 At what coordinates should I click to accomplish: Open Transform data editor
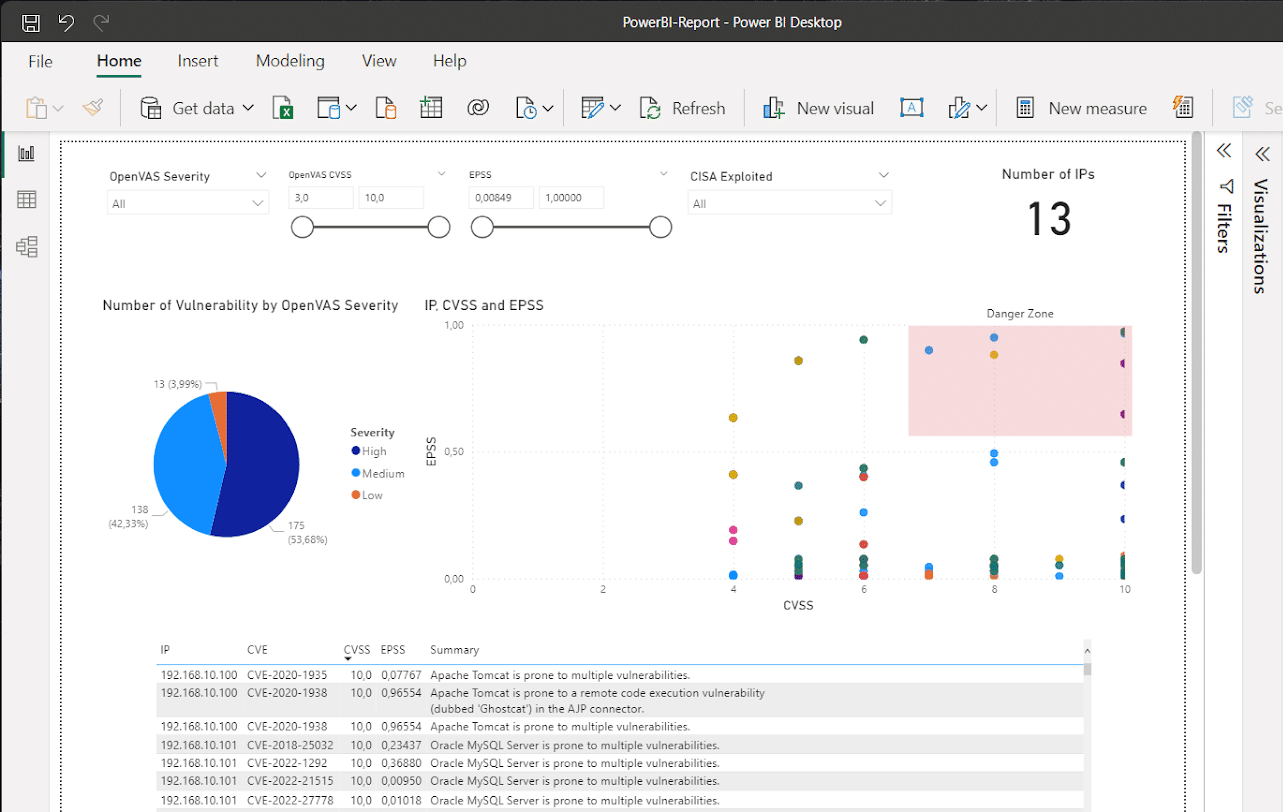click(x=593, y=107)
